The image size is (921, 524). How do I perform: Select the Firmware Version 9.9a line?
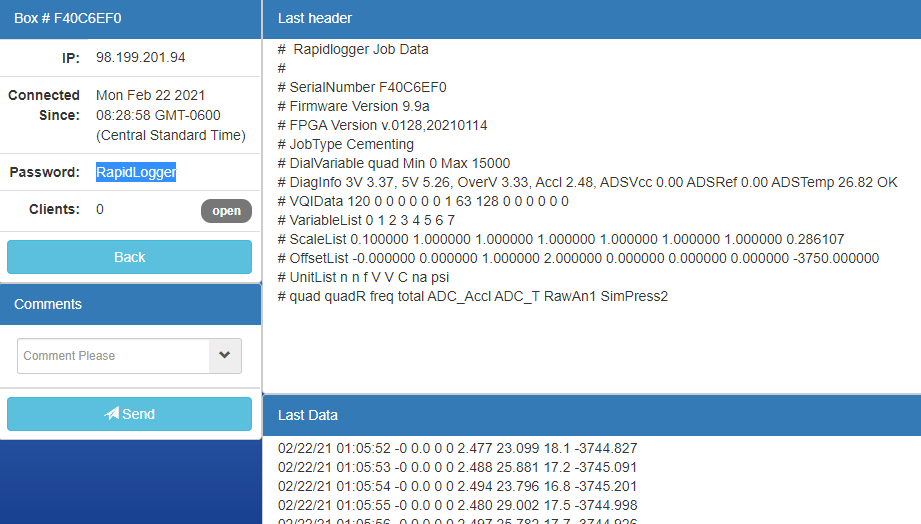click(354, 106)
